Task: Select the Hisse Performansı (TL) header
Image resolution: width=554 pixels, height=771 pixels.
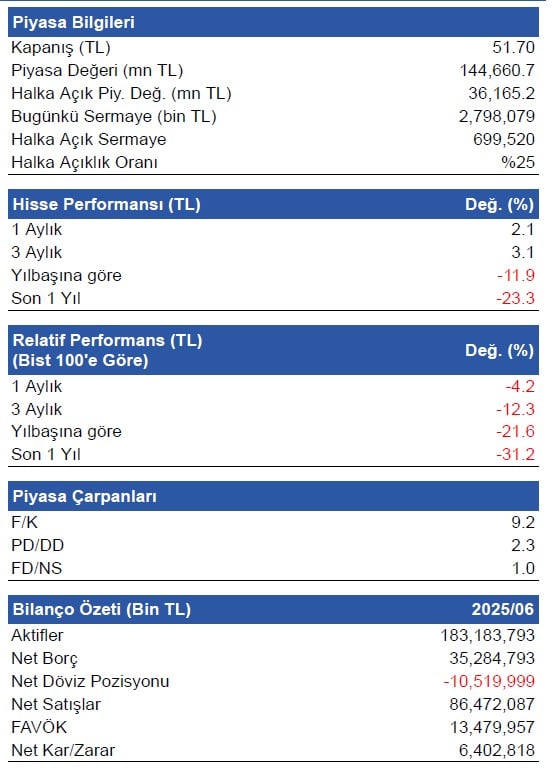Action: point(106,205)
